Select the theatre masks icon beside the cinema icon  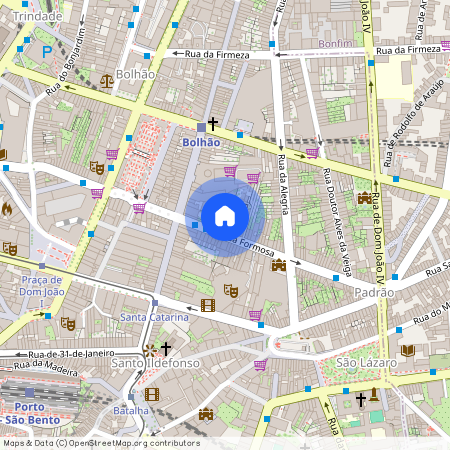[231, 291]
